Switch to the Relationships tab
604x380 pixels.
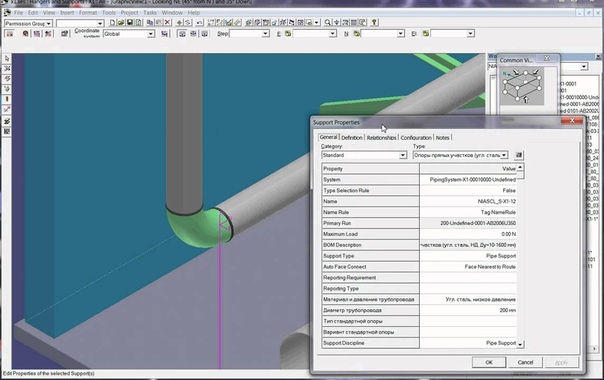[x=381, y=138]
